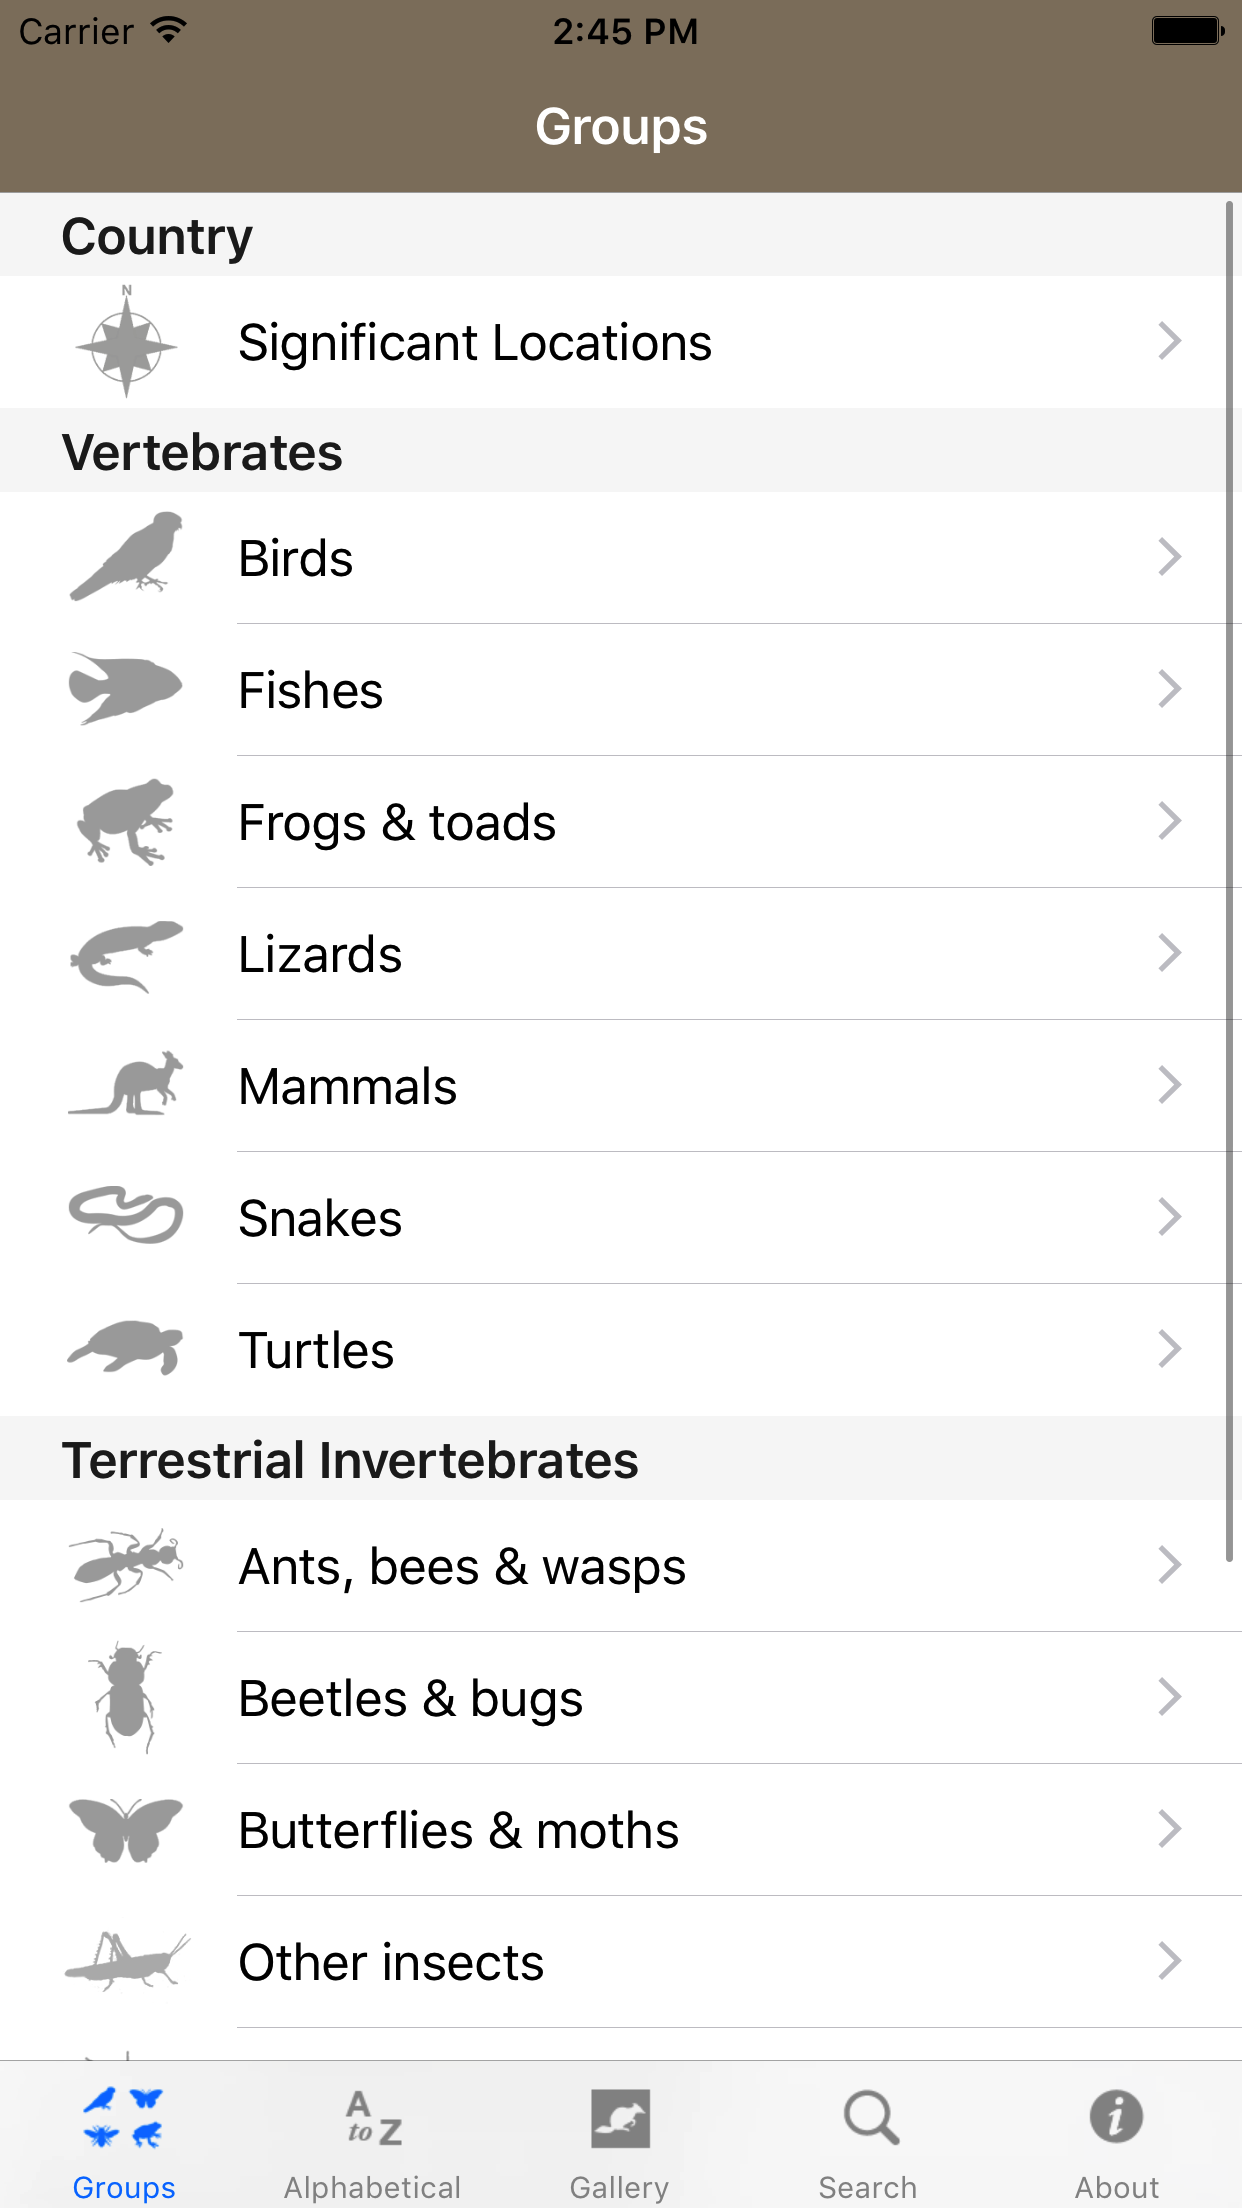Expand Lizards using its chevron arrow
The width and height of the screenshot is (1242, 2208).
coord(1169,953)
